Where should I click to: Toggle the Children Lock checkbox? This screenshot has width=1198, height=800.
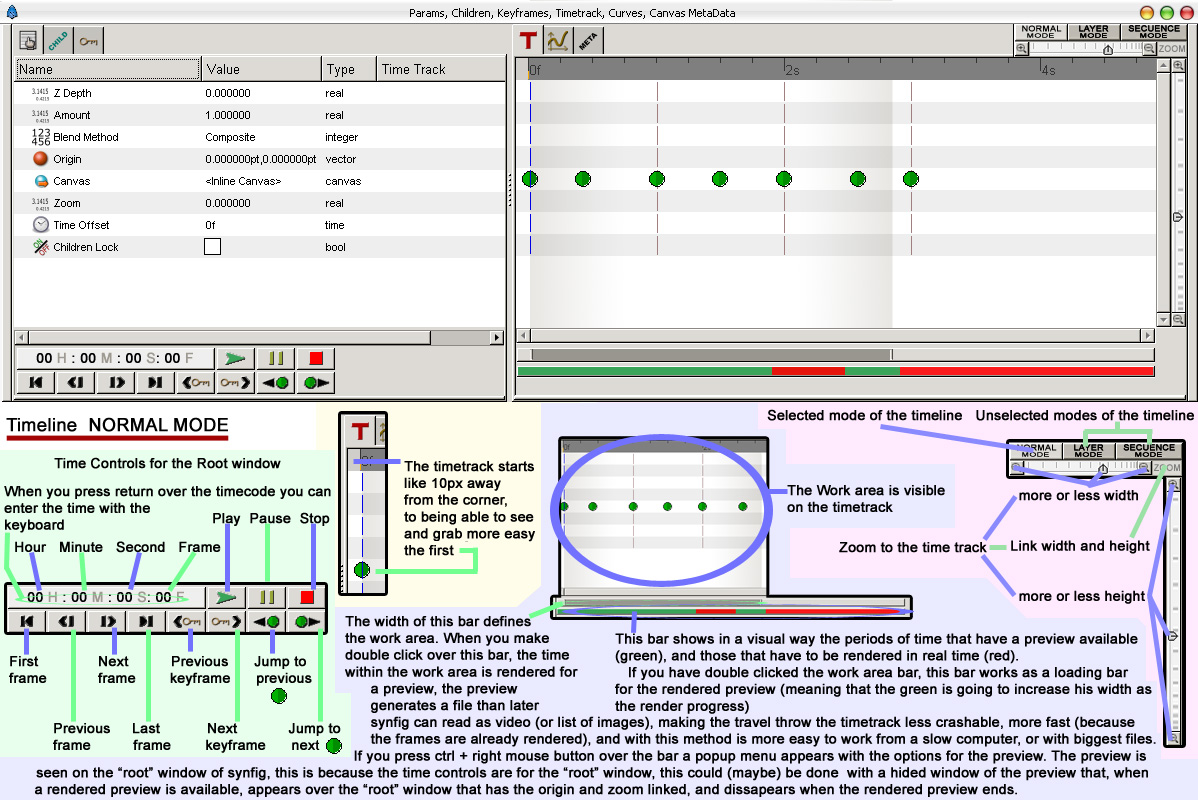point(212,247)
